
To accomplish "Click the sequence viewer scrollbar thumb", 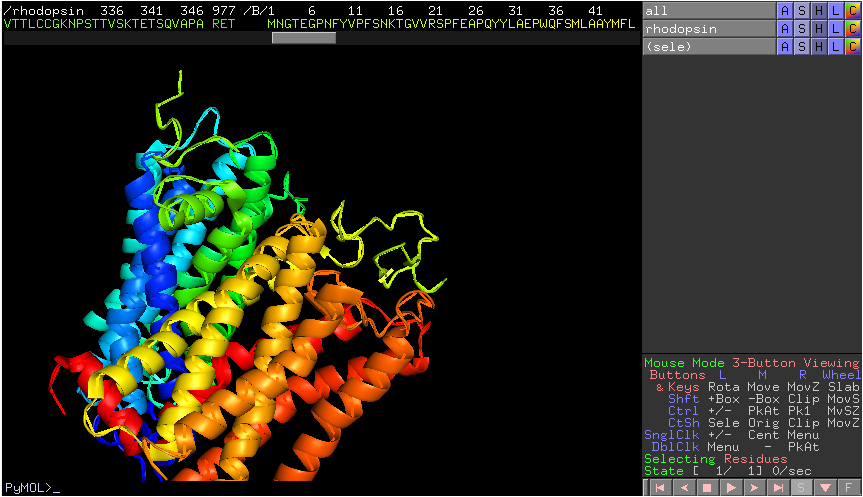I will [x=304, y=38].
